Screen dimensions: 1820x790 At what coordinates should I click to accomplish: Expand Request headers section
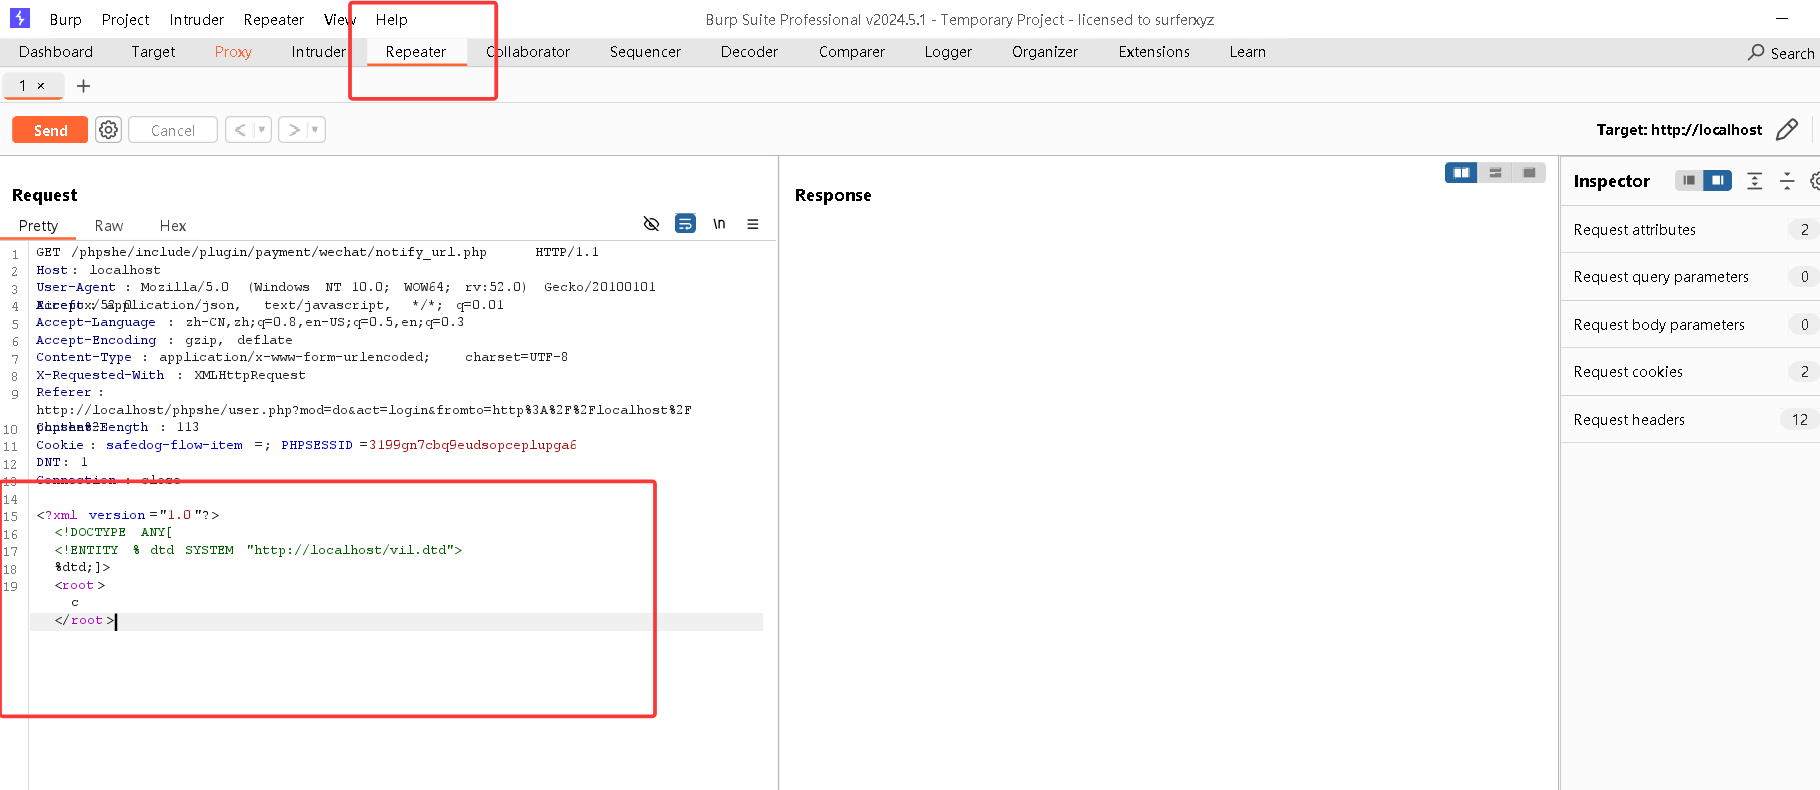(x=1690, y=420)
